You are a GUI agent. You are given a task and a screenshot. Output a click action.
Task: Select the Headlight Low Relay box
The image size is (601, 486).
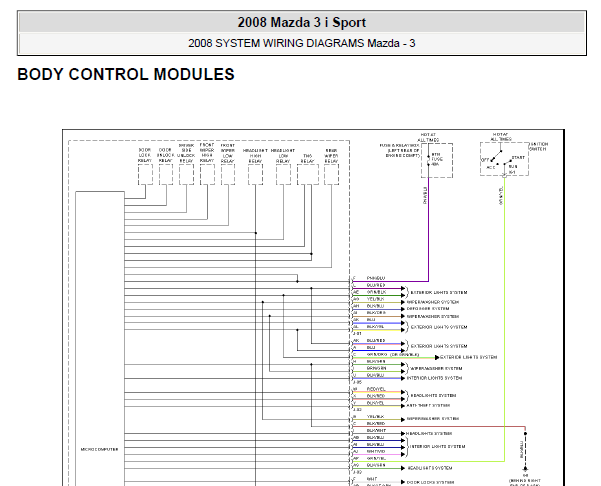pos(283,174)
